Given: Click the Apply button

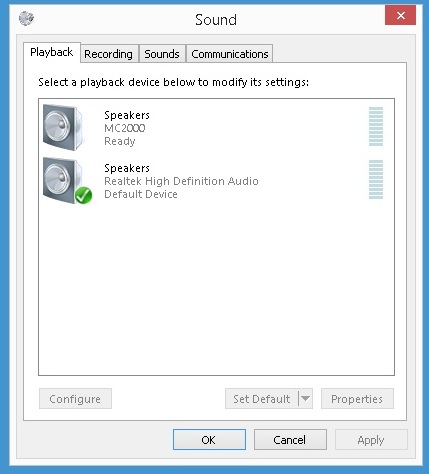Looking at the screenshot, I should 371,440.
